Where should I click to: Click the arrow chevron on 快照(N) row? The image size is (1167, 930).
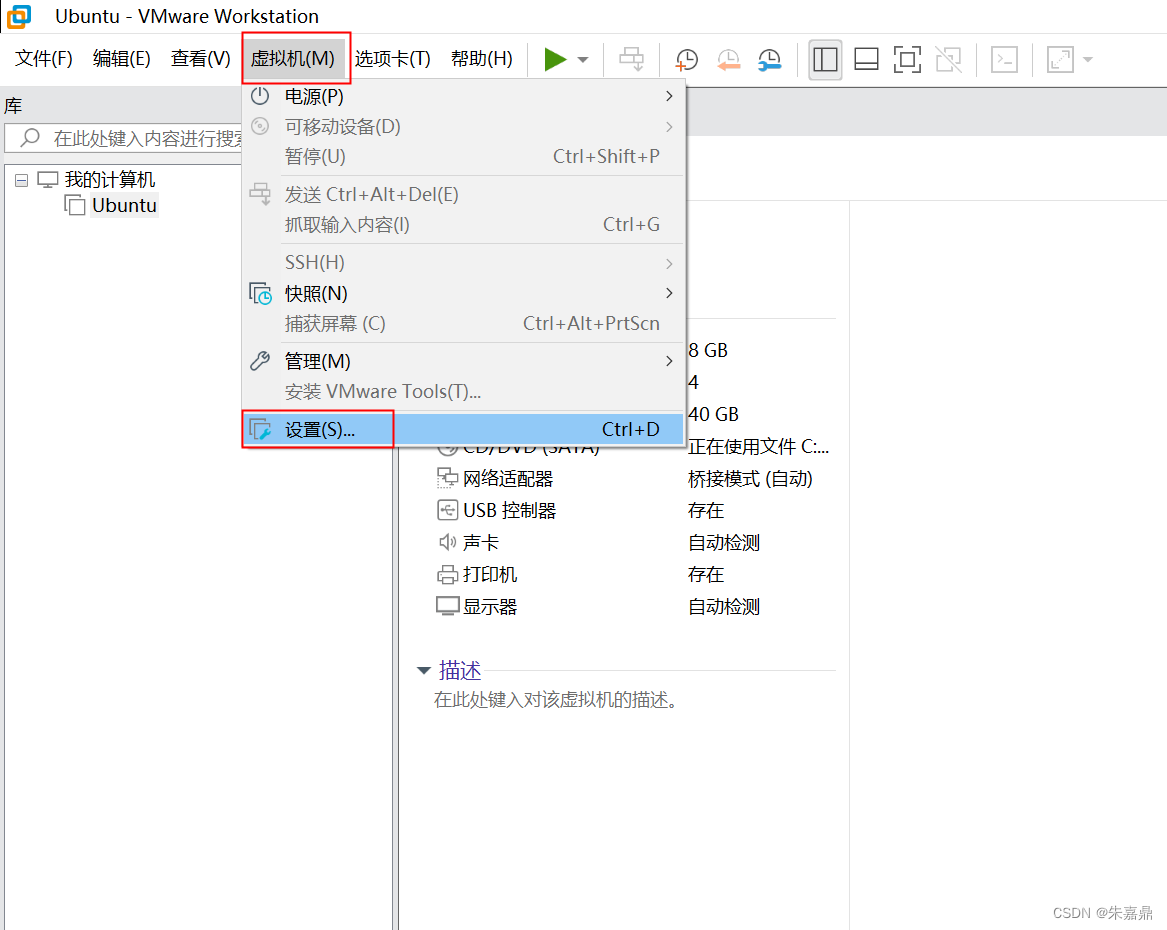click(x=668, y=293)
